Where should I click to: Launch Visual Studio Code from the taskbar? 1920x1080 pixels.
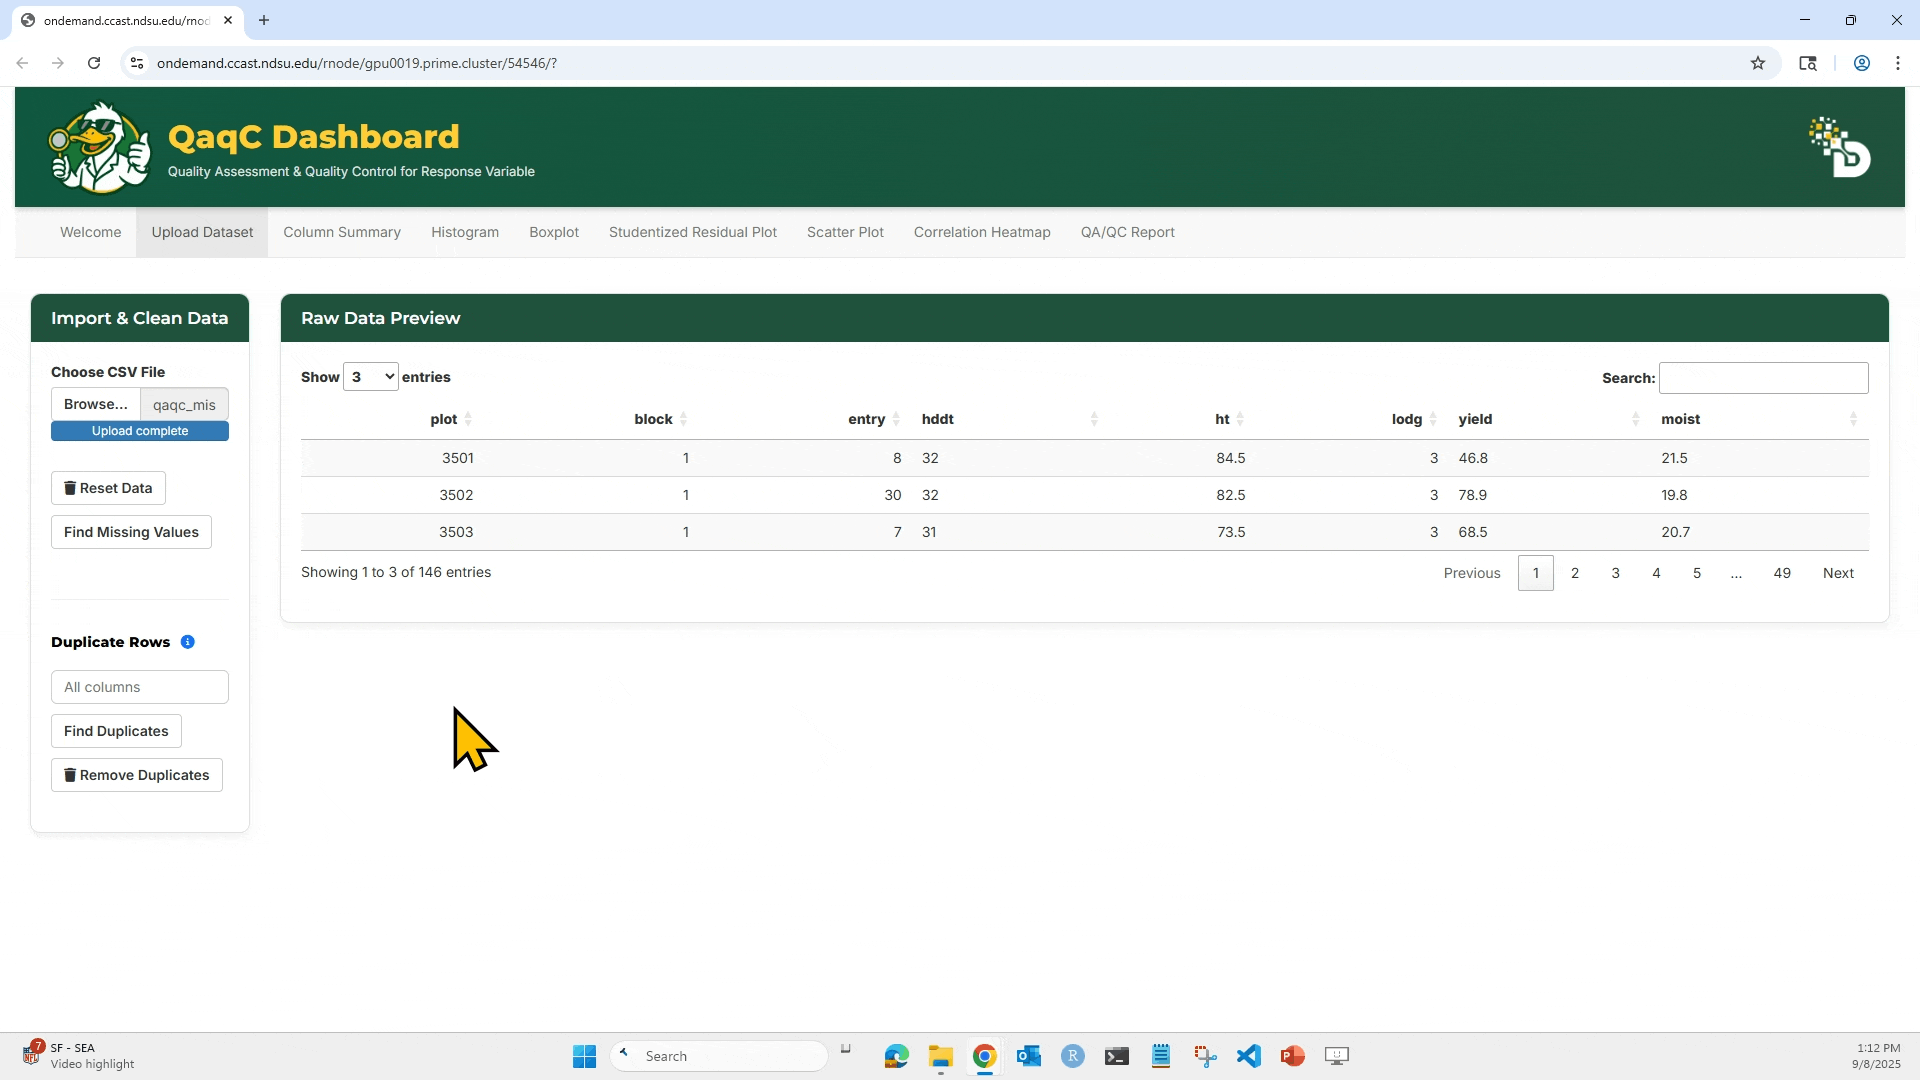tap(1248, 1055)
